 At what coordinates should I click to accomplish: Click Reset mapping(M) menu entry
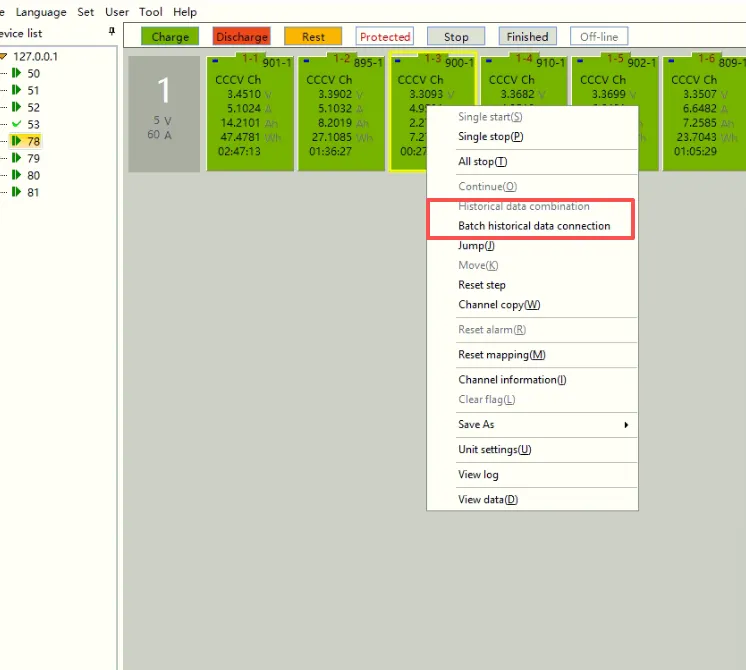click(x=532, y=355)
